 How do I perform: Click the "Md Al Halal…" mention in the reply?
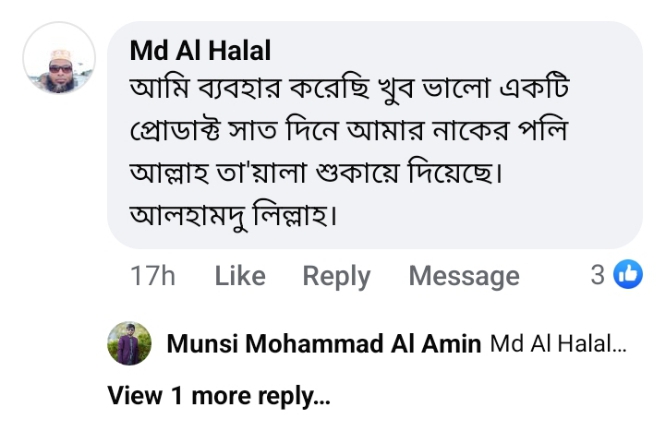tap(558, 345)
